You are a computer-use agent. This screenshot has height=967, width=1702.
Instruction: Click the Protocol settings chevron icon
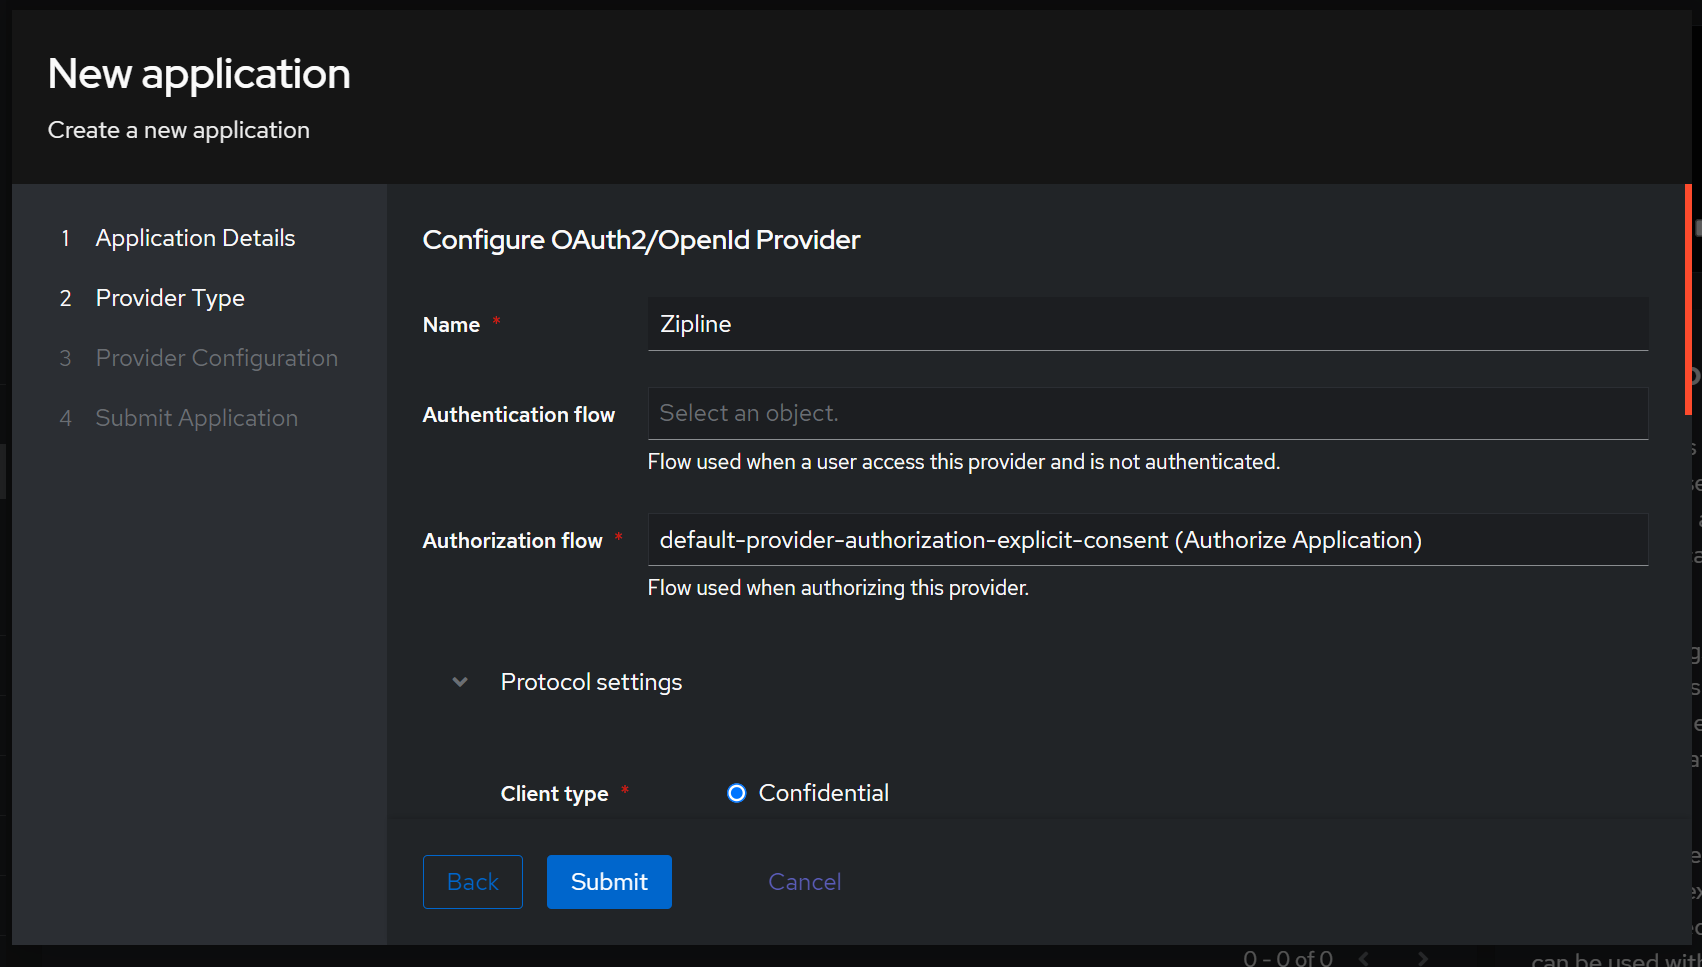(x=459, y=681)
